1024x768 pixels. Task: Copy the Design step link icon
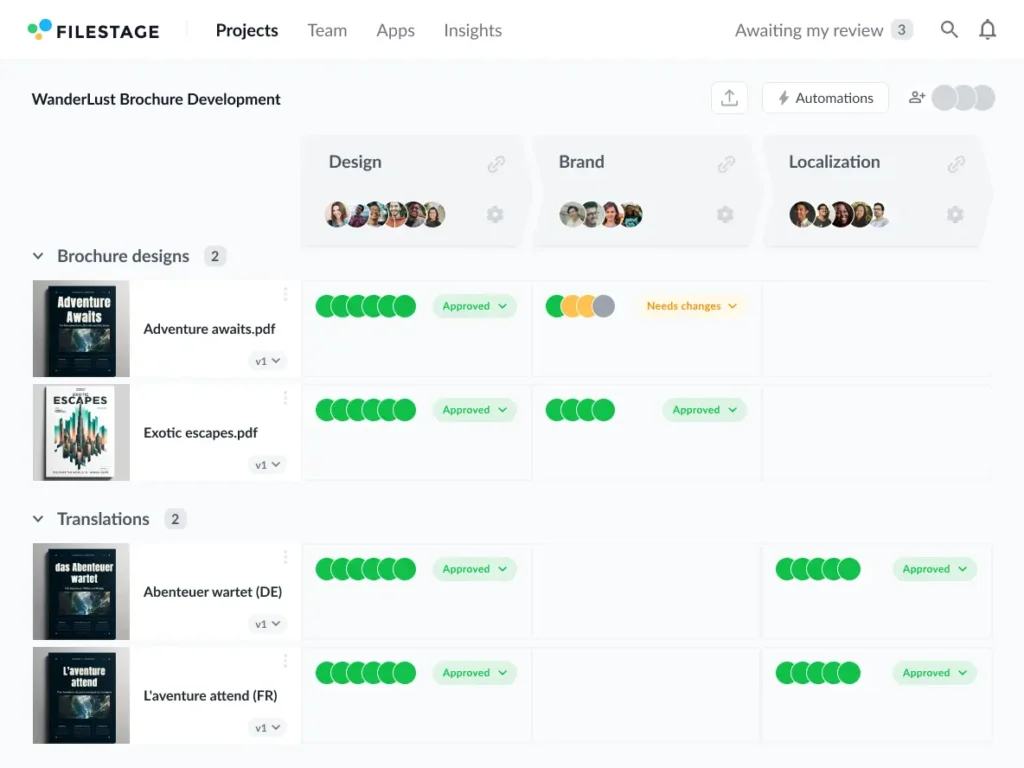495,163
